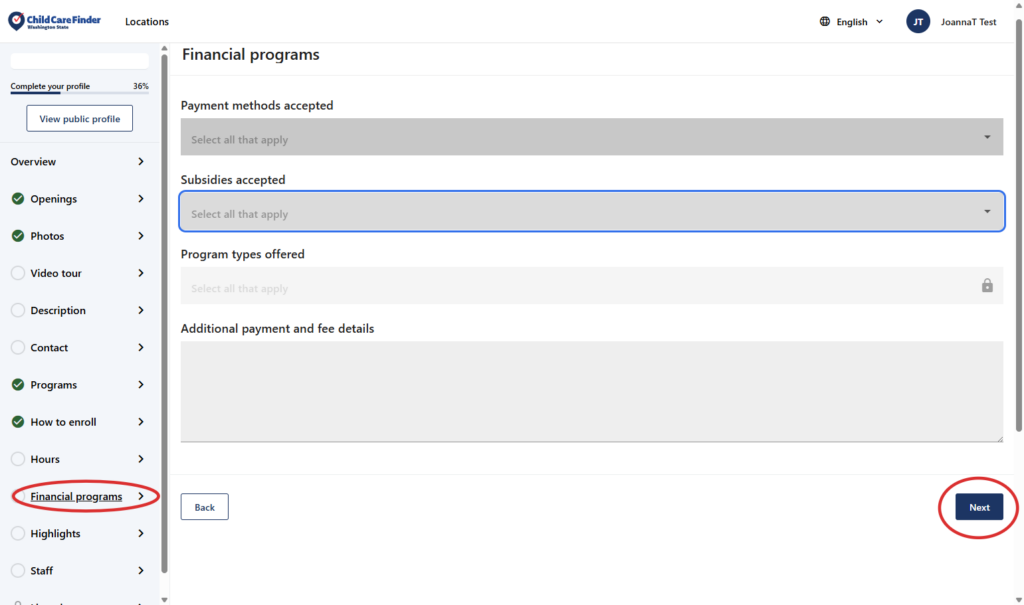Click the View public profile button
This screenshot has width=1024, height=605.
click(79, 119)
